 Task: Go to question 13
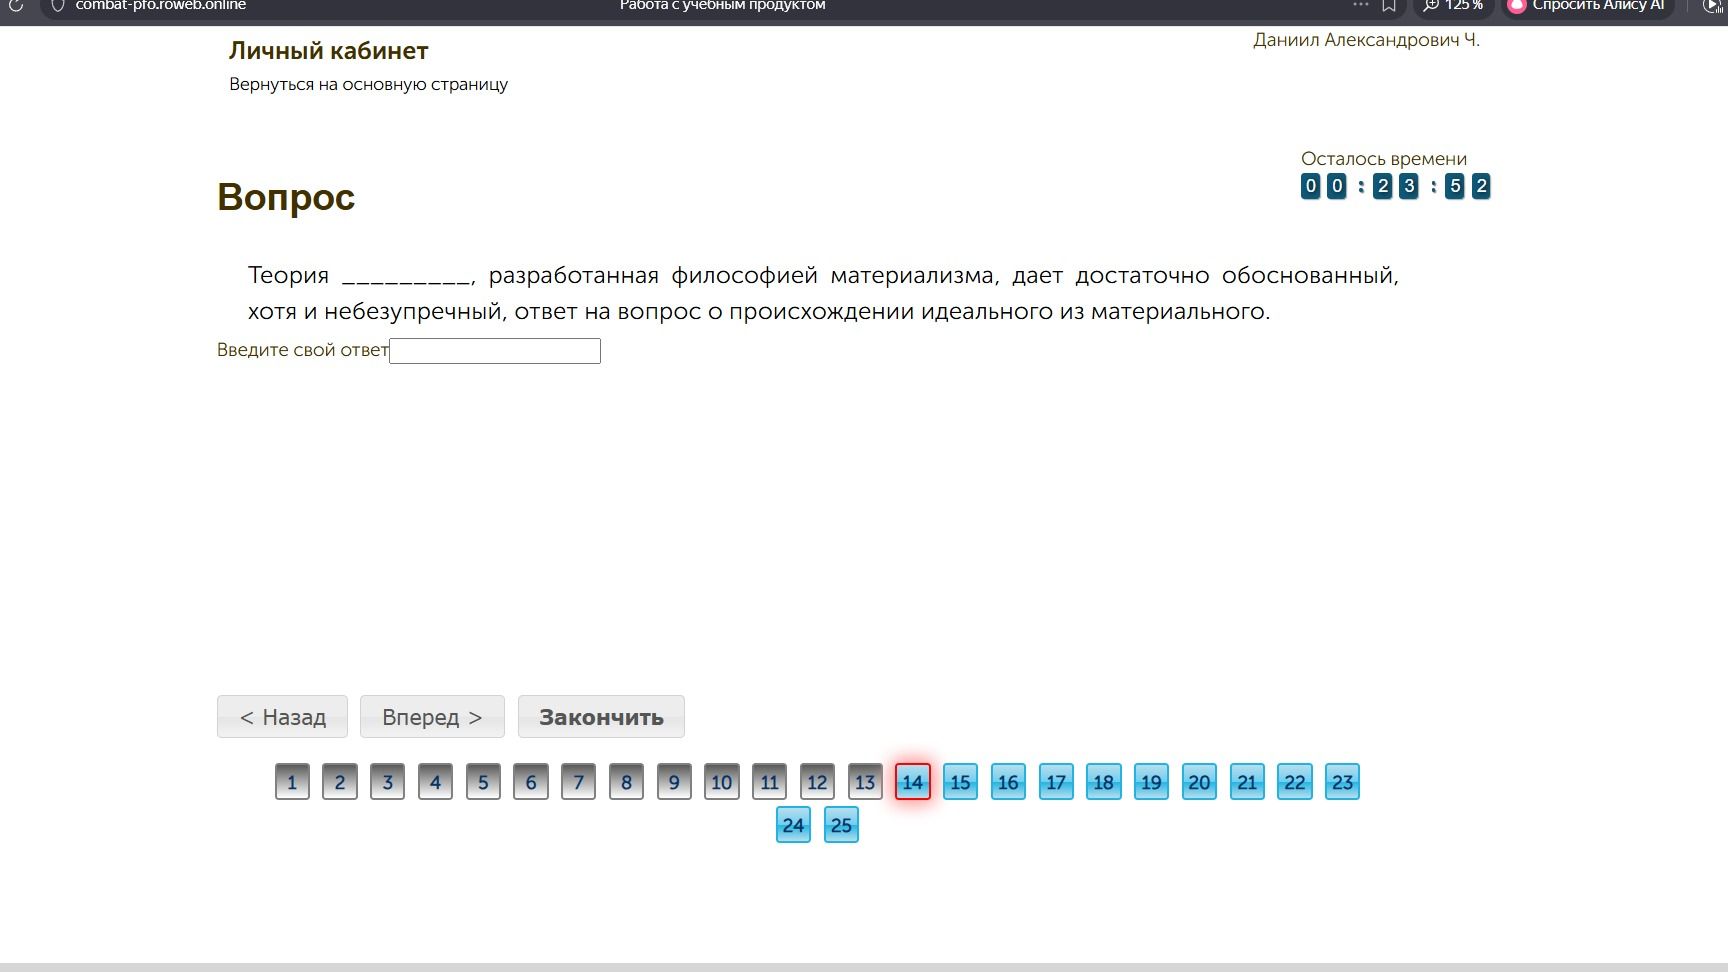(x=865, y=782)
